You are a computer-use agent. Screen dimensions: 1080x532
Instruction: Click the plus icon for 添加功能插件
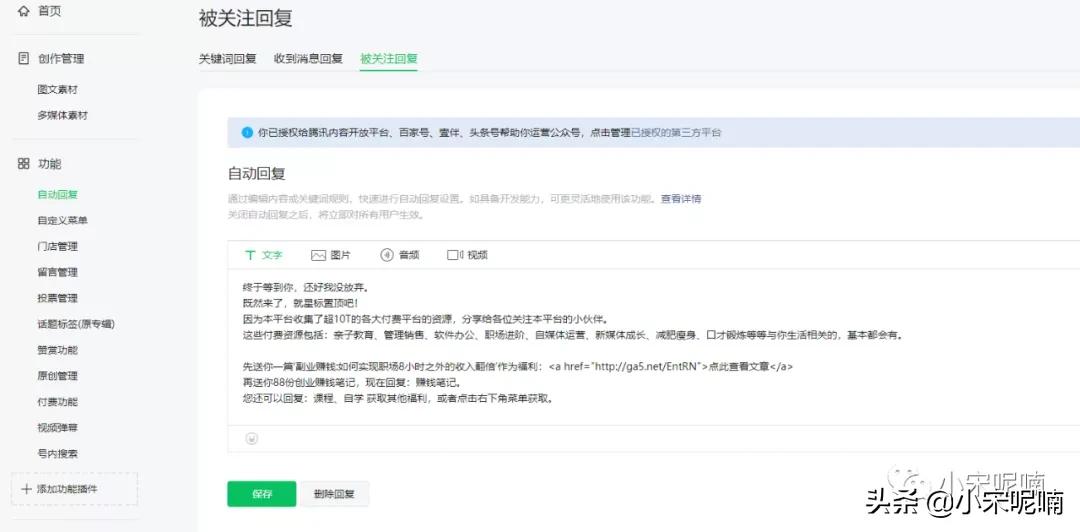click(x=27, y=489)
